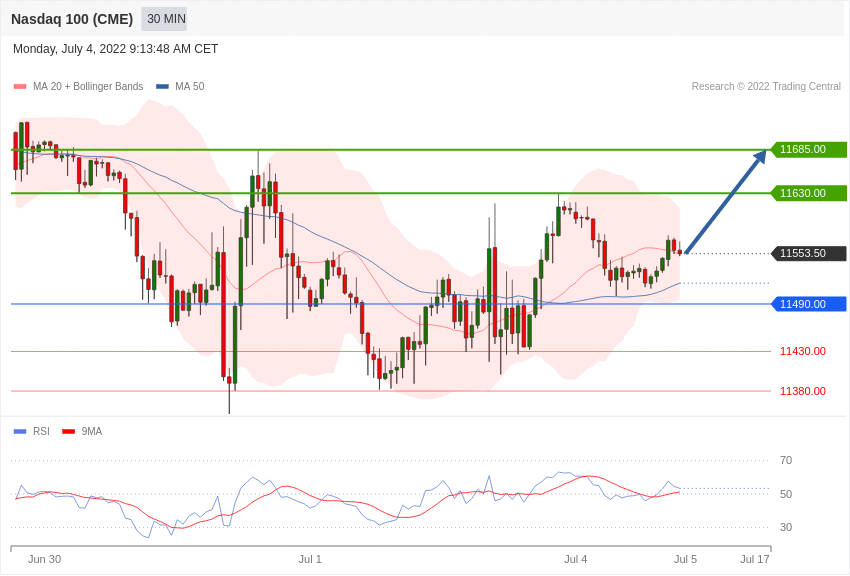Screen dimensions: 850x576
Task: Click the RSI 50 level label
Action: [x=786, y=494]
